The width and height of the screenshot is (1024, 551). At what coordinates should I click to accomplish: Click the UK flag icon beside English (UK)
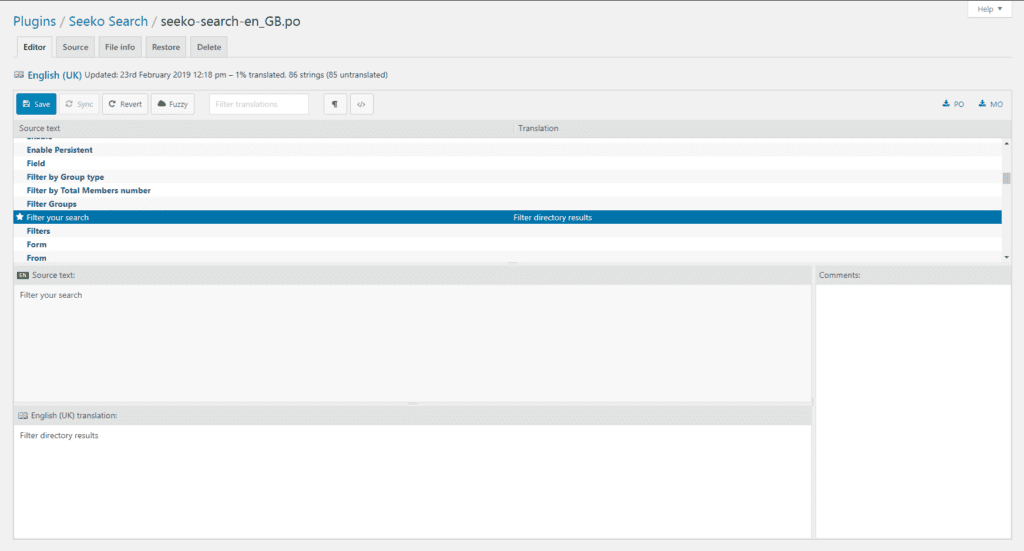(x=19, y=74)
